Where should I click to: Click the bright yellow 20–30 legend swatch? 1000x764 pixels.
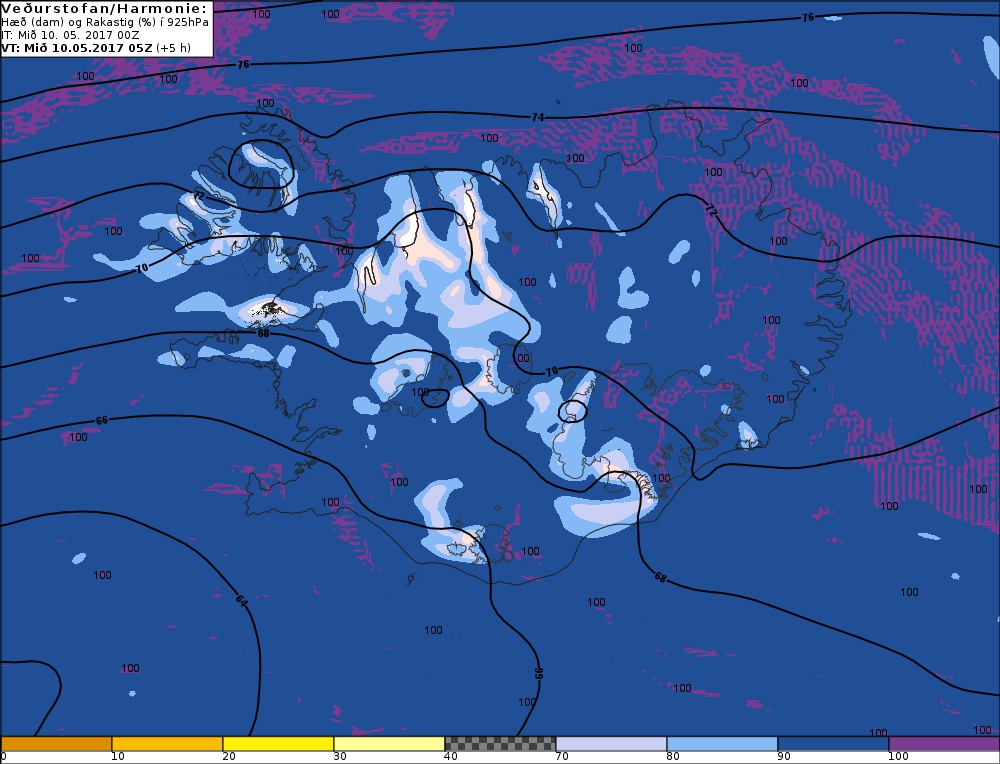(278, 744)
